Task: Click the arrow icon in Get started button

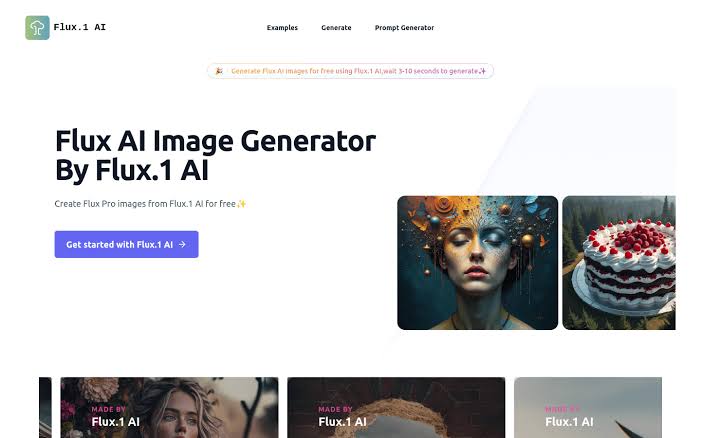Action: pos(182,244)
